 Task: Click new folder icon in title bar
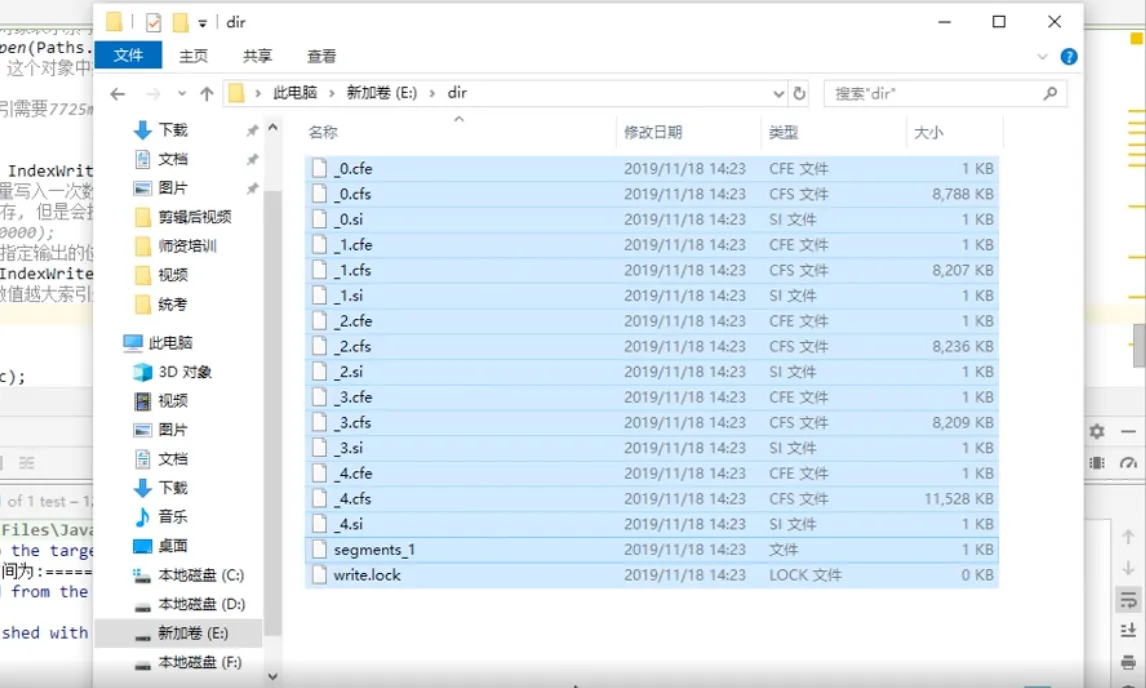click(x=180, y=23)
